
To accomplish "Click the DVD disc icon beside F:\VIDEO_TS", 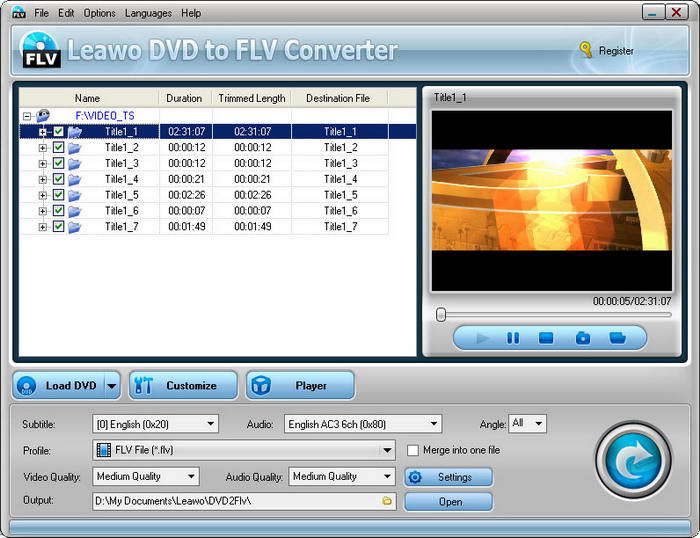I will 43,116.
